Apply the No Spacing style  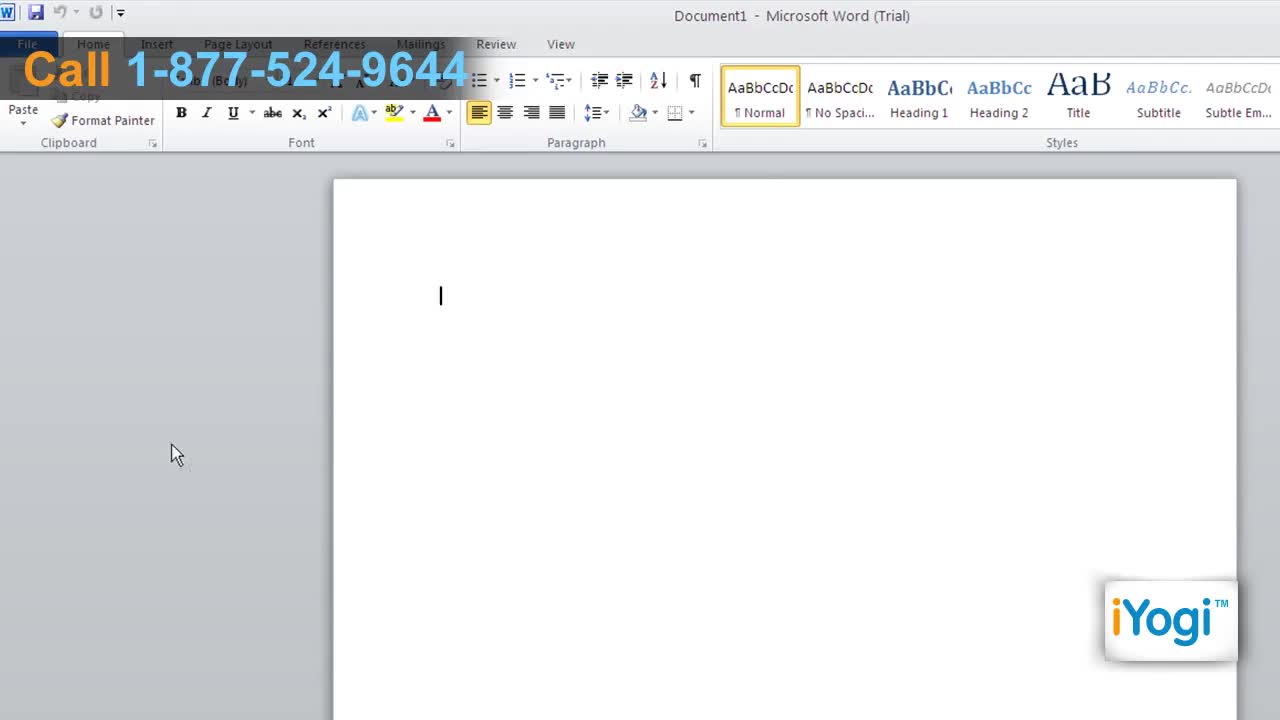coord(839,96)
